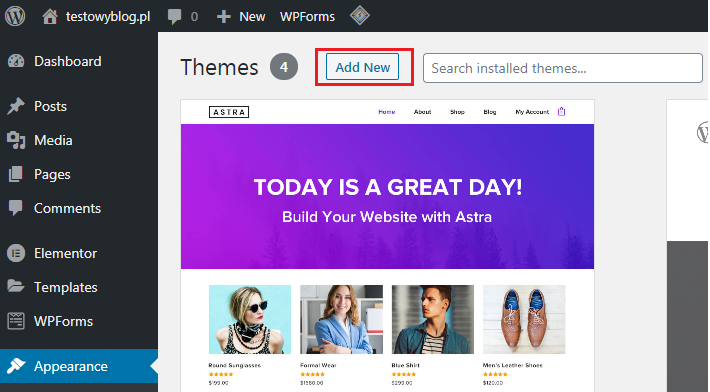Open the Templates section
The height and width of the screenshot is (392, 710).
coord(66,287)
